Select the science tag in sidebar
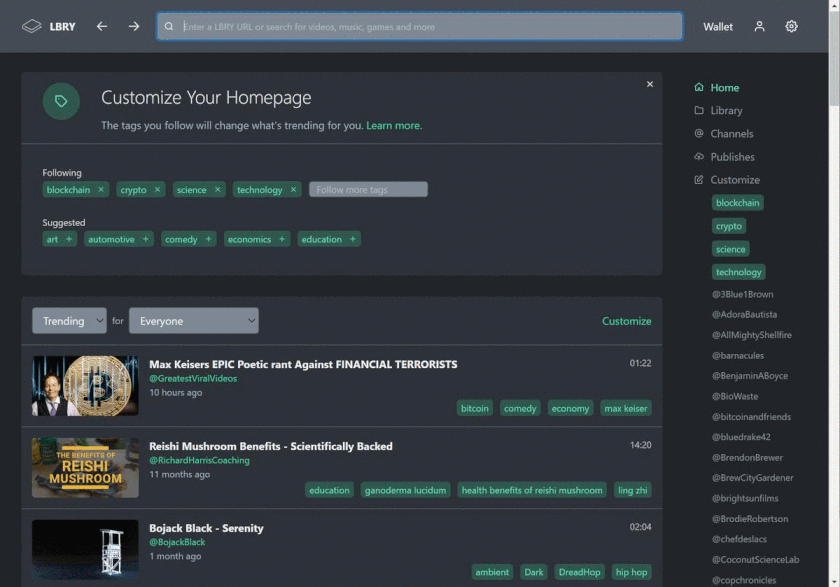This screenshot has width=840, height=587. (730, 249)
